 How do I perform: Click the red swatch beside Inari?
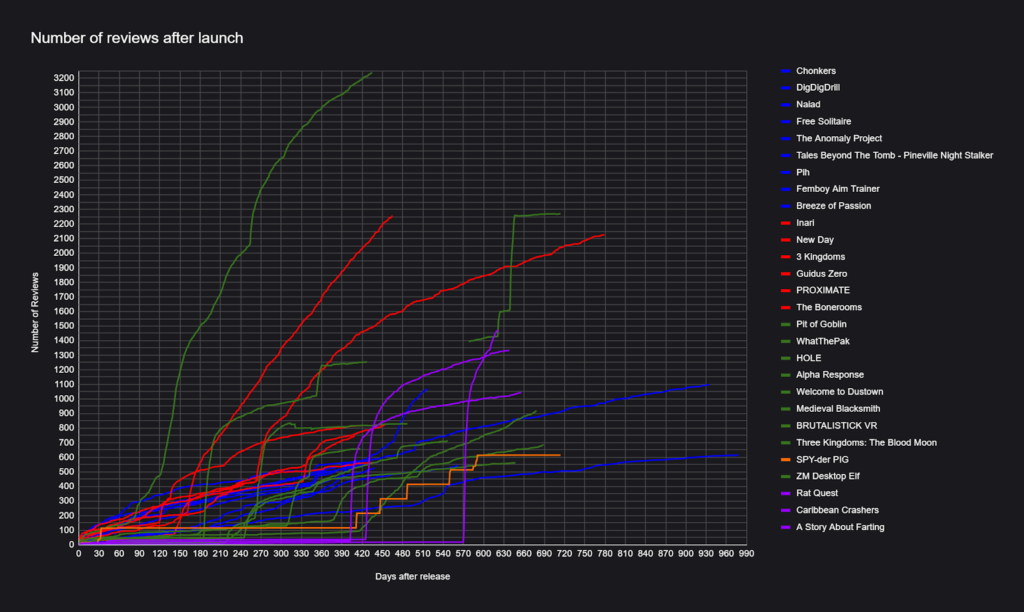[x=786, y=223]
